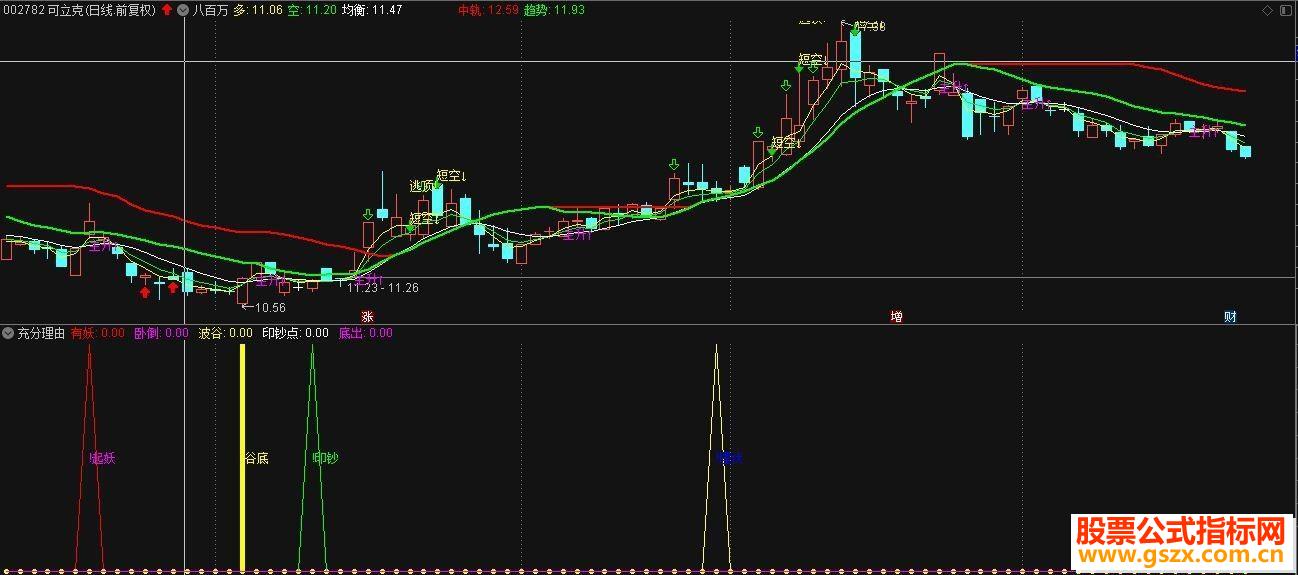Viewport: 1298px width, 575px height.
Task: Click the red 捉妖 spike
Action: pyautogui.click(x=89, y=458)
